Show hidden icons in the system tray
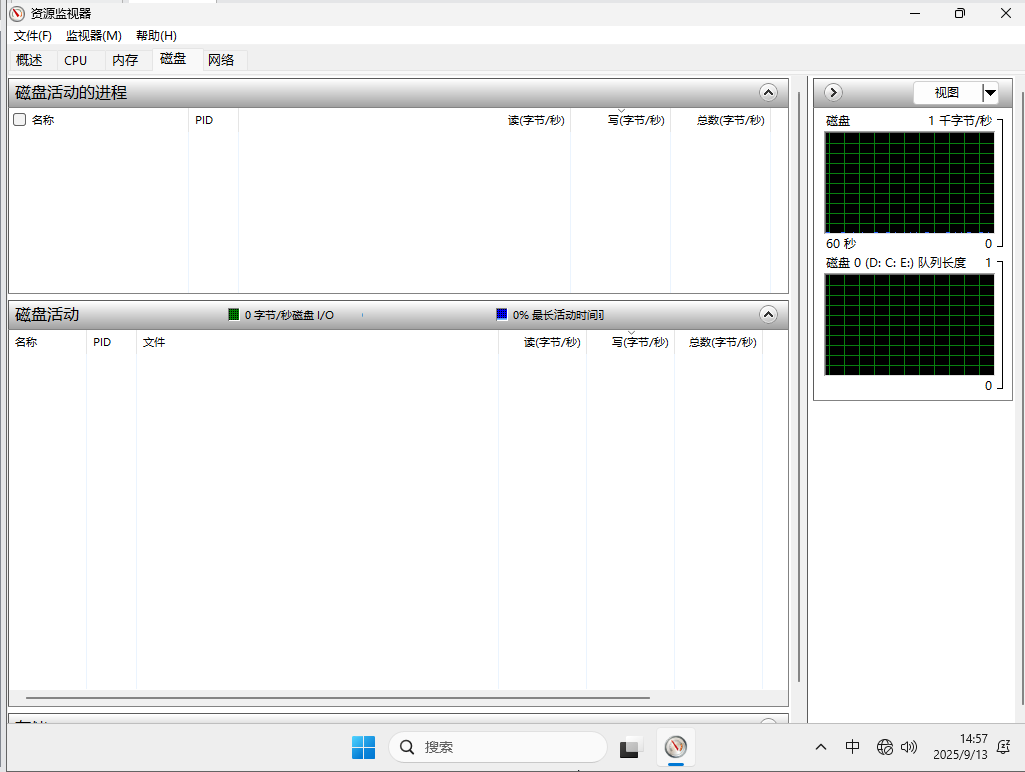 821,747
